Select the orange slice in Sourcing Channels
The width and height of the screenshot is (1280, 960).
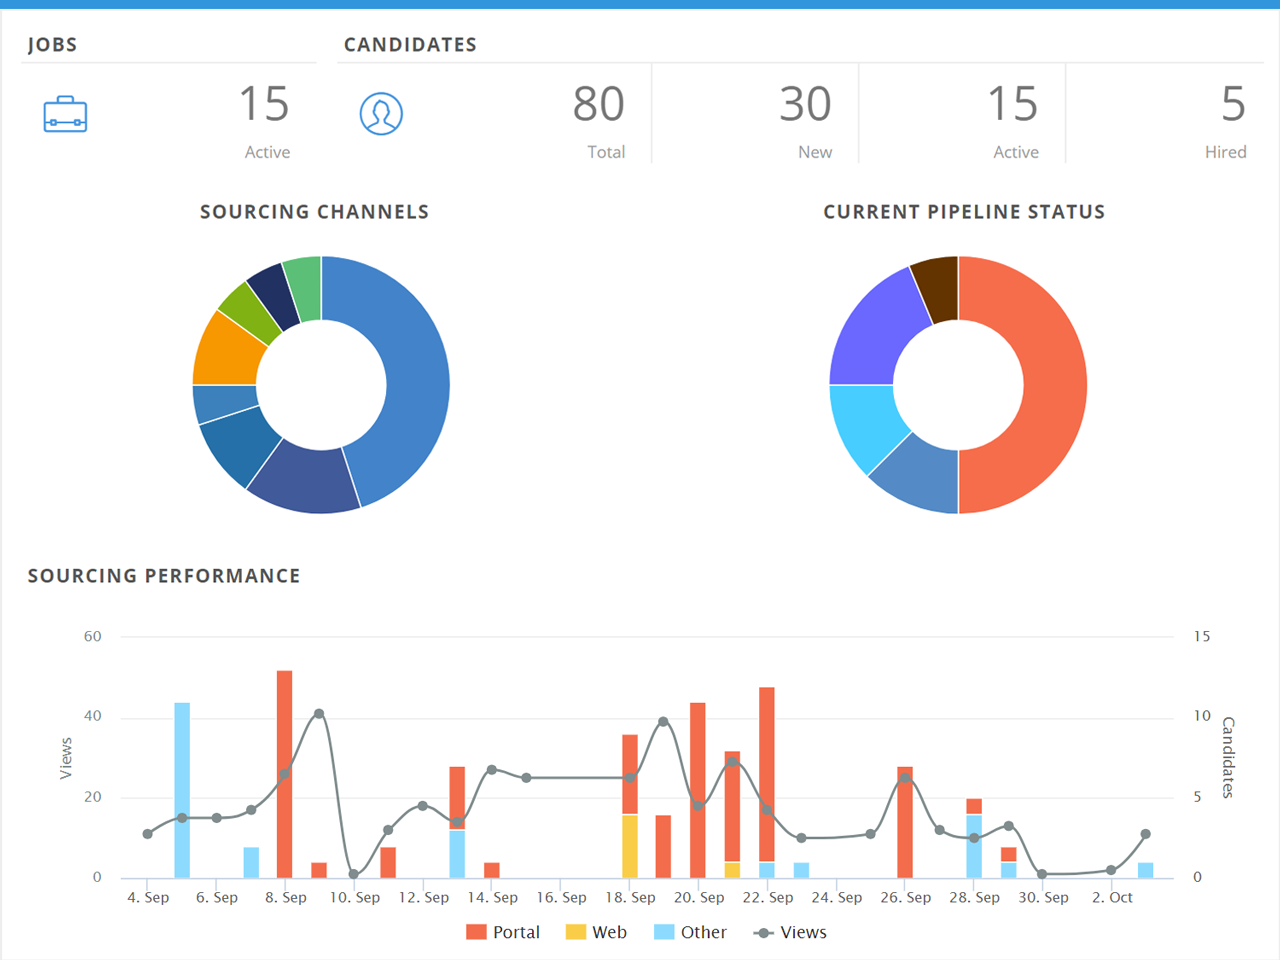(225, 352)
